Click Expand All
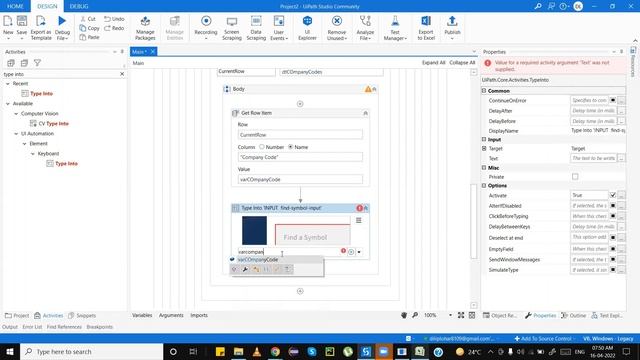640x360 pixels. 433,62
